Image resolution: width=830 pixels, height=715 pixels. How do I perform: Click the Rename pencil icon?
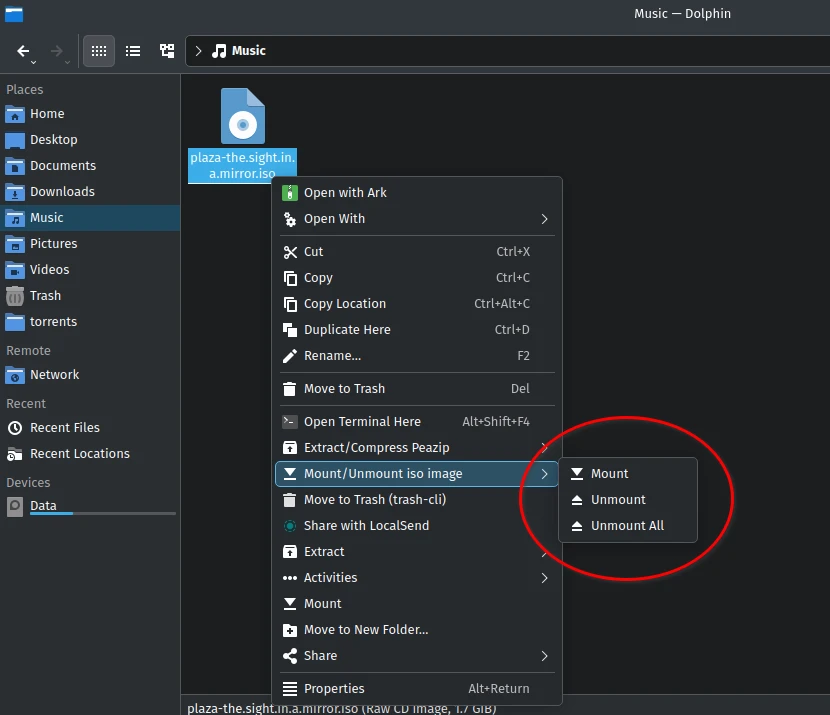coord(290,356)
